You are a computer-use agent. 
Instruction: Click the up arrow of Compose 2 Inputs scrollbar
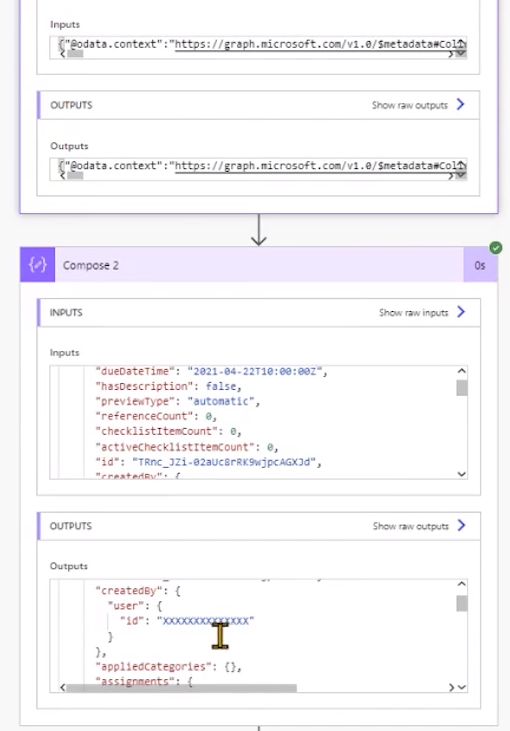[x=462, y=371]
